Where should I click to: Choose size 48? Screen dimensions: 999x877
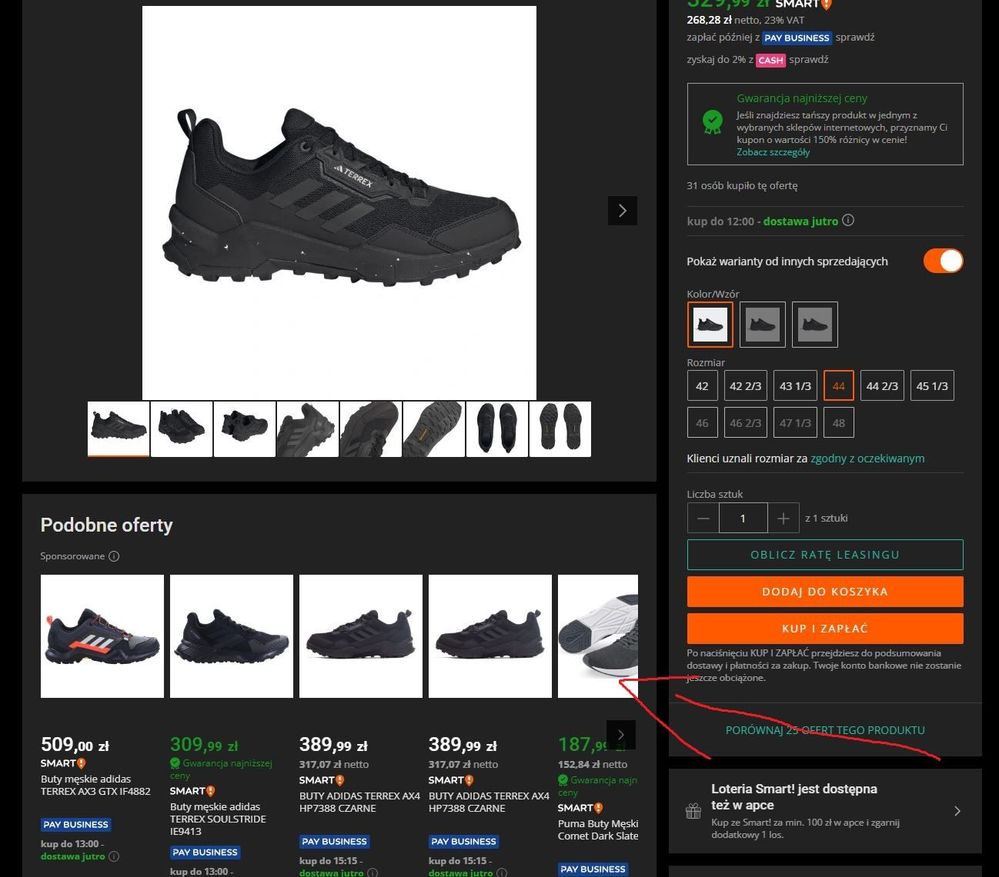838,423
